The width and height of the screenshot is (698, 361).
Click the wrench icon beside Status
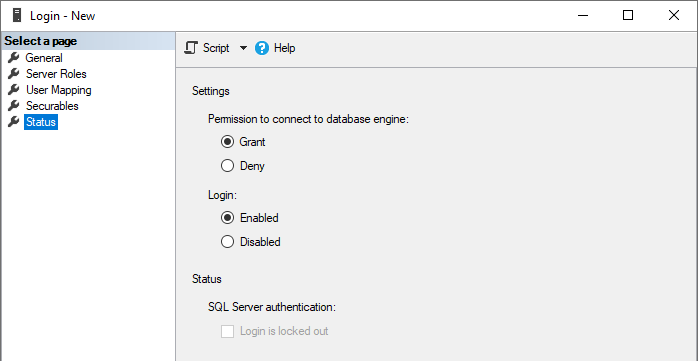(x=14, y=122)
